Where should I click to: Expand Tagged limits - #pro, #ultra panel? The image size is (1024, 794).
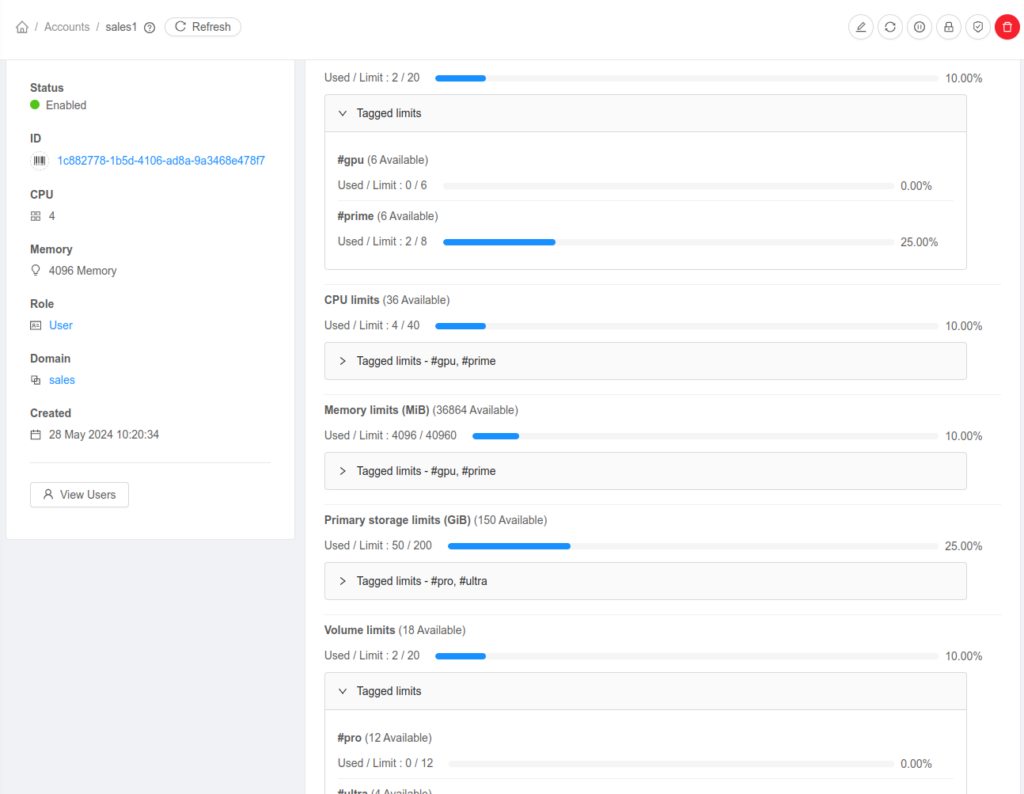645,581
